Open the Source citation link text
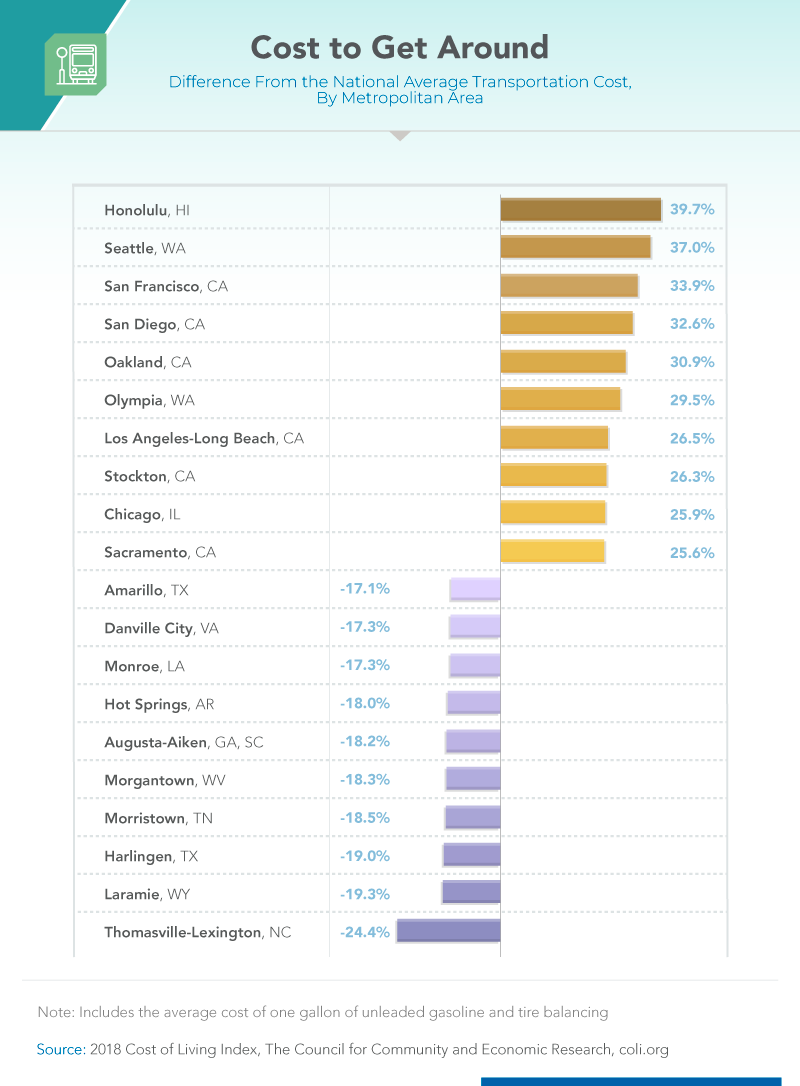The image size is (800, 1086). [x=353, y=1049]
